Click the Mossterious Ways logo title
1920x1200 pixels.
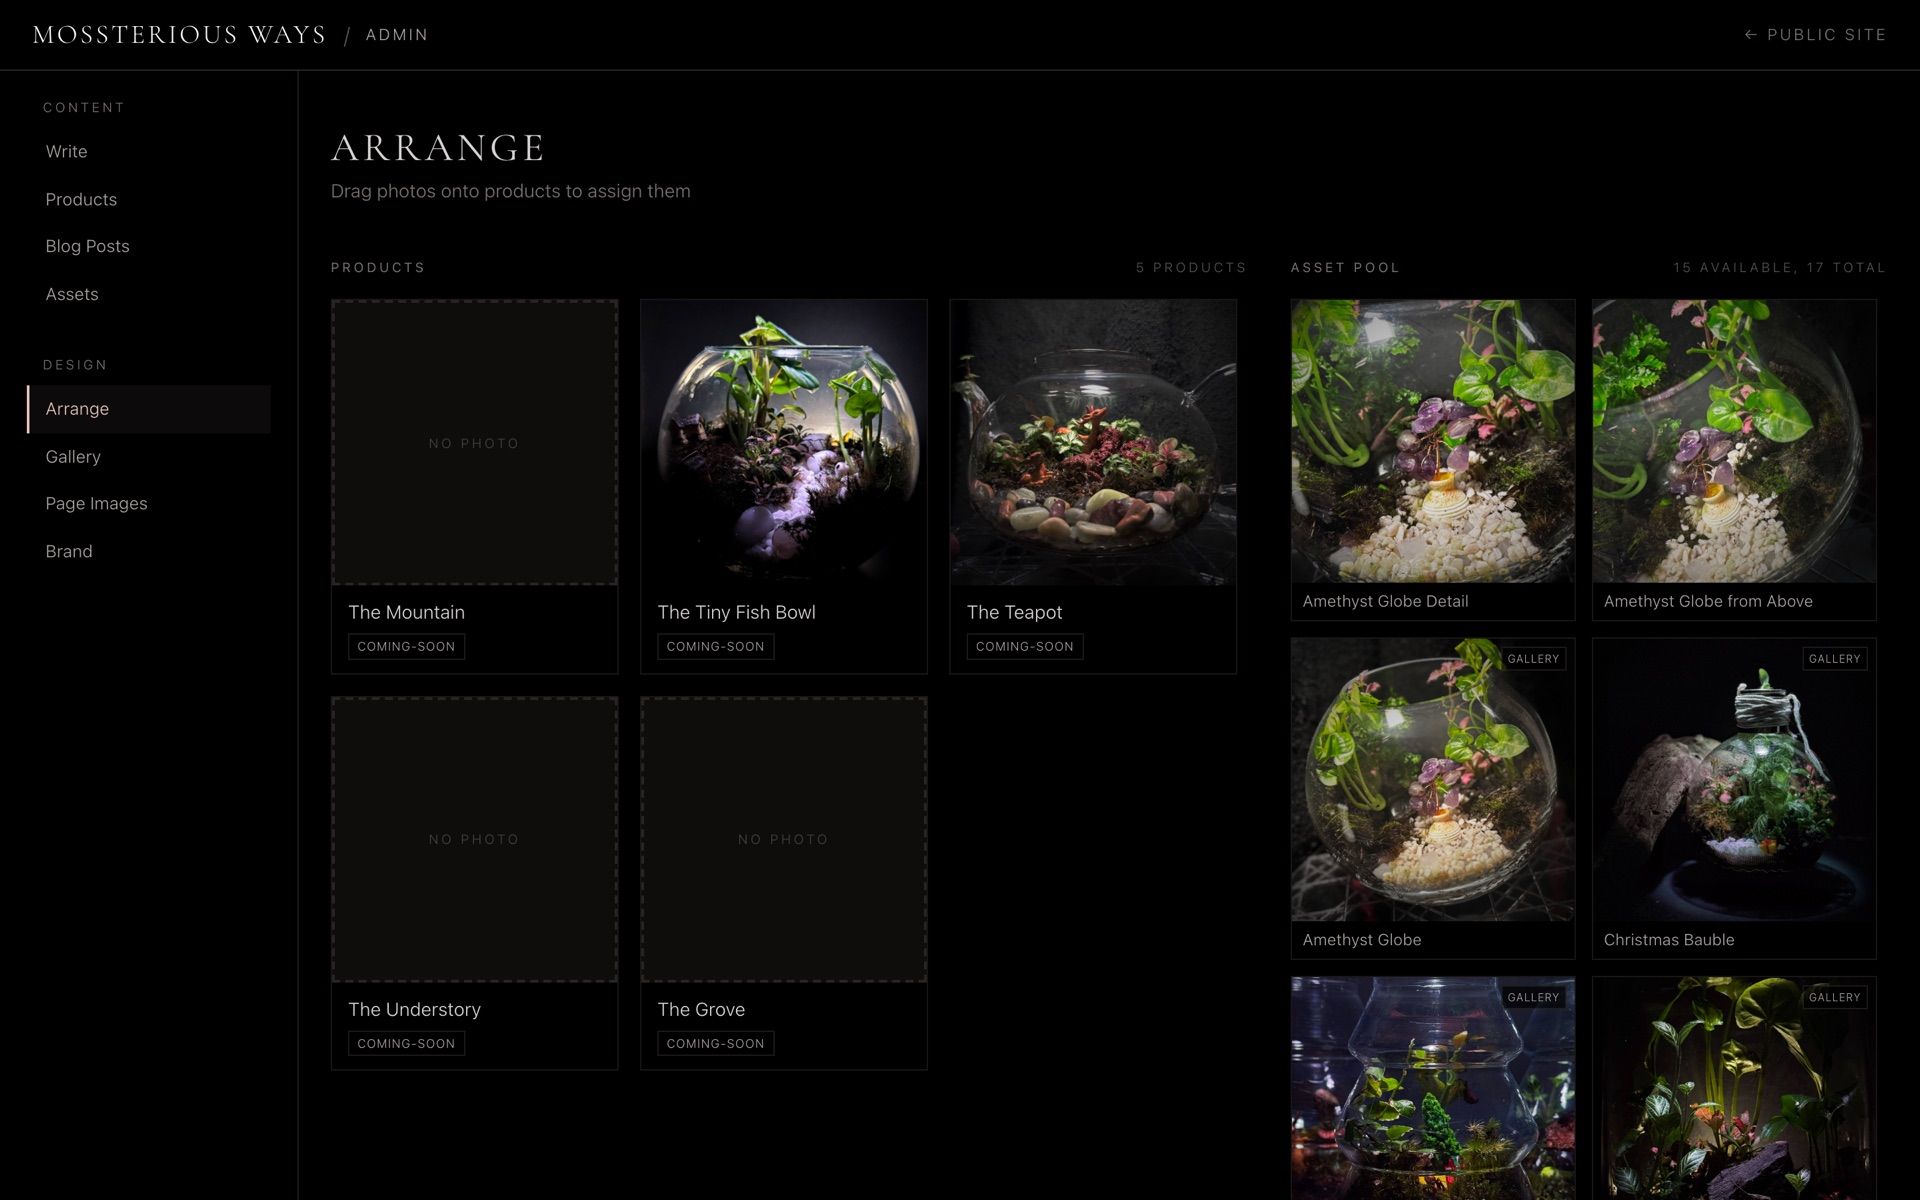point(179,35)
